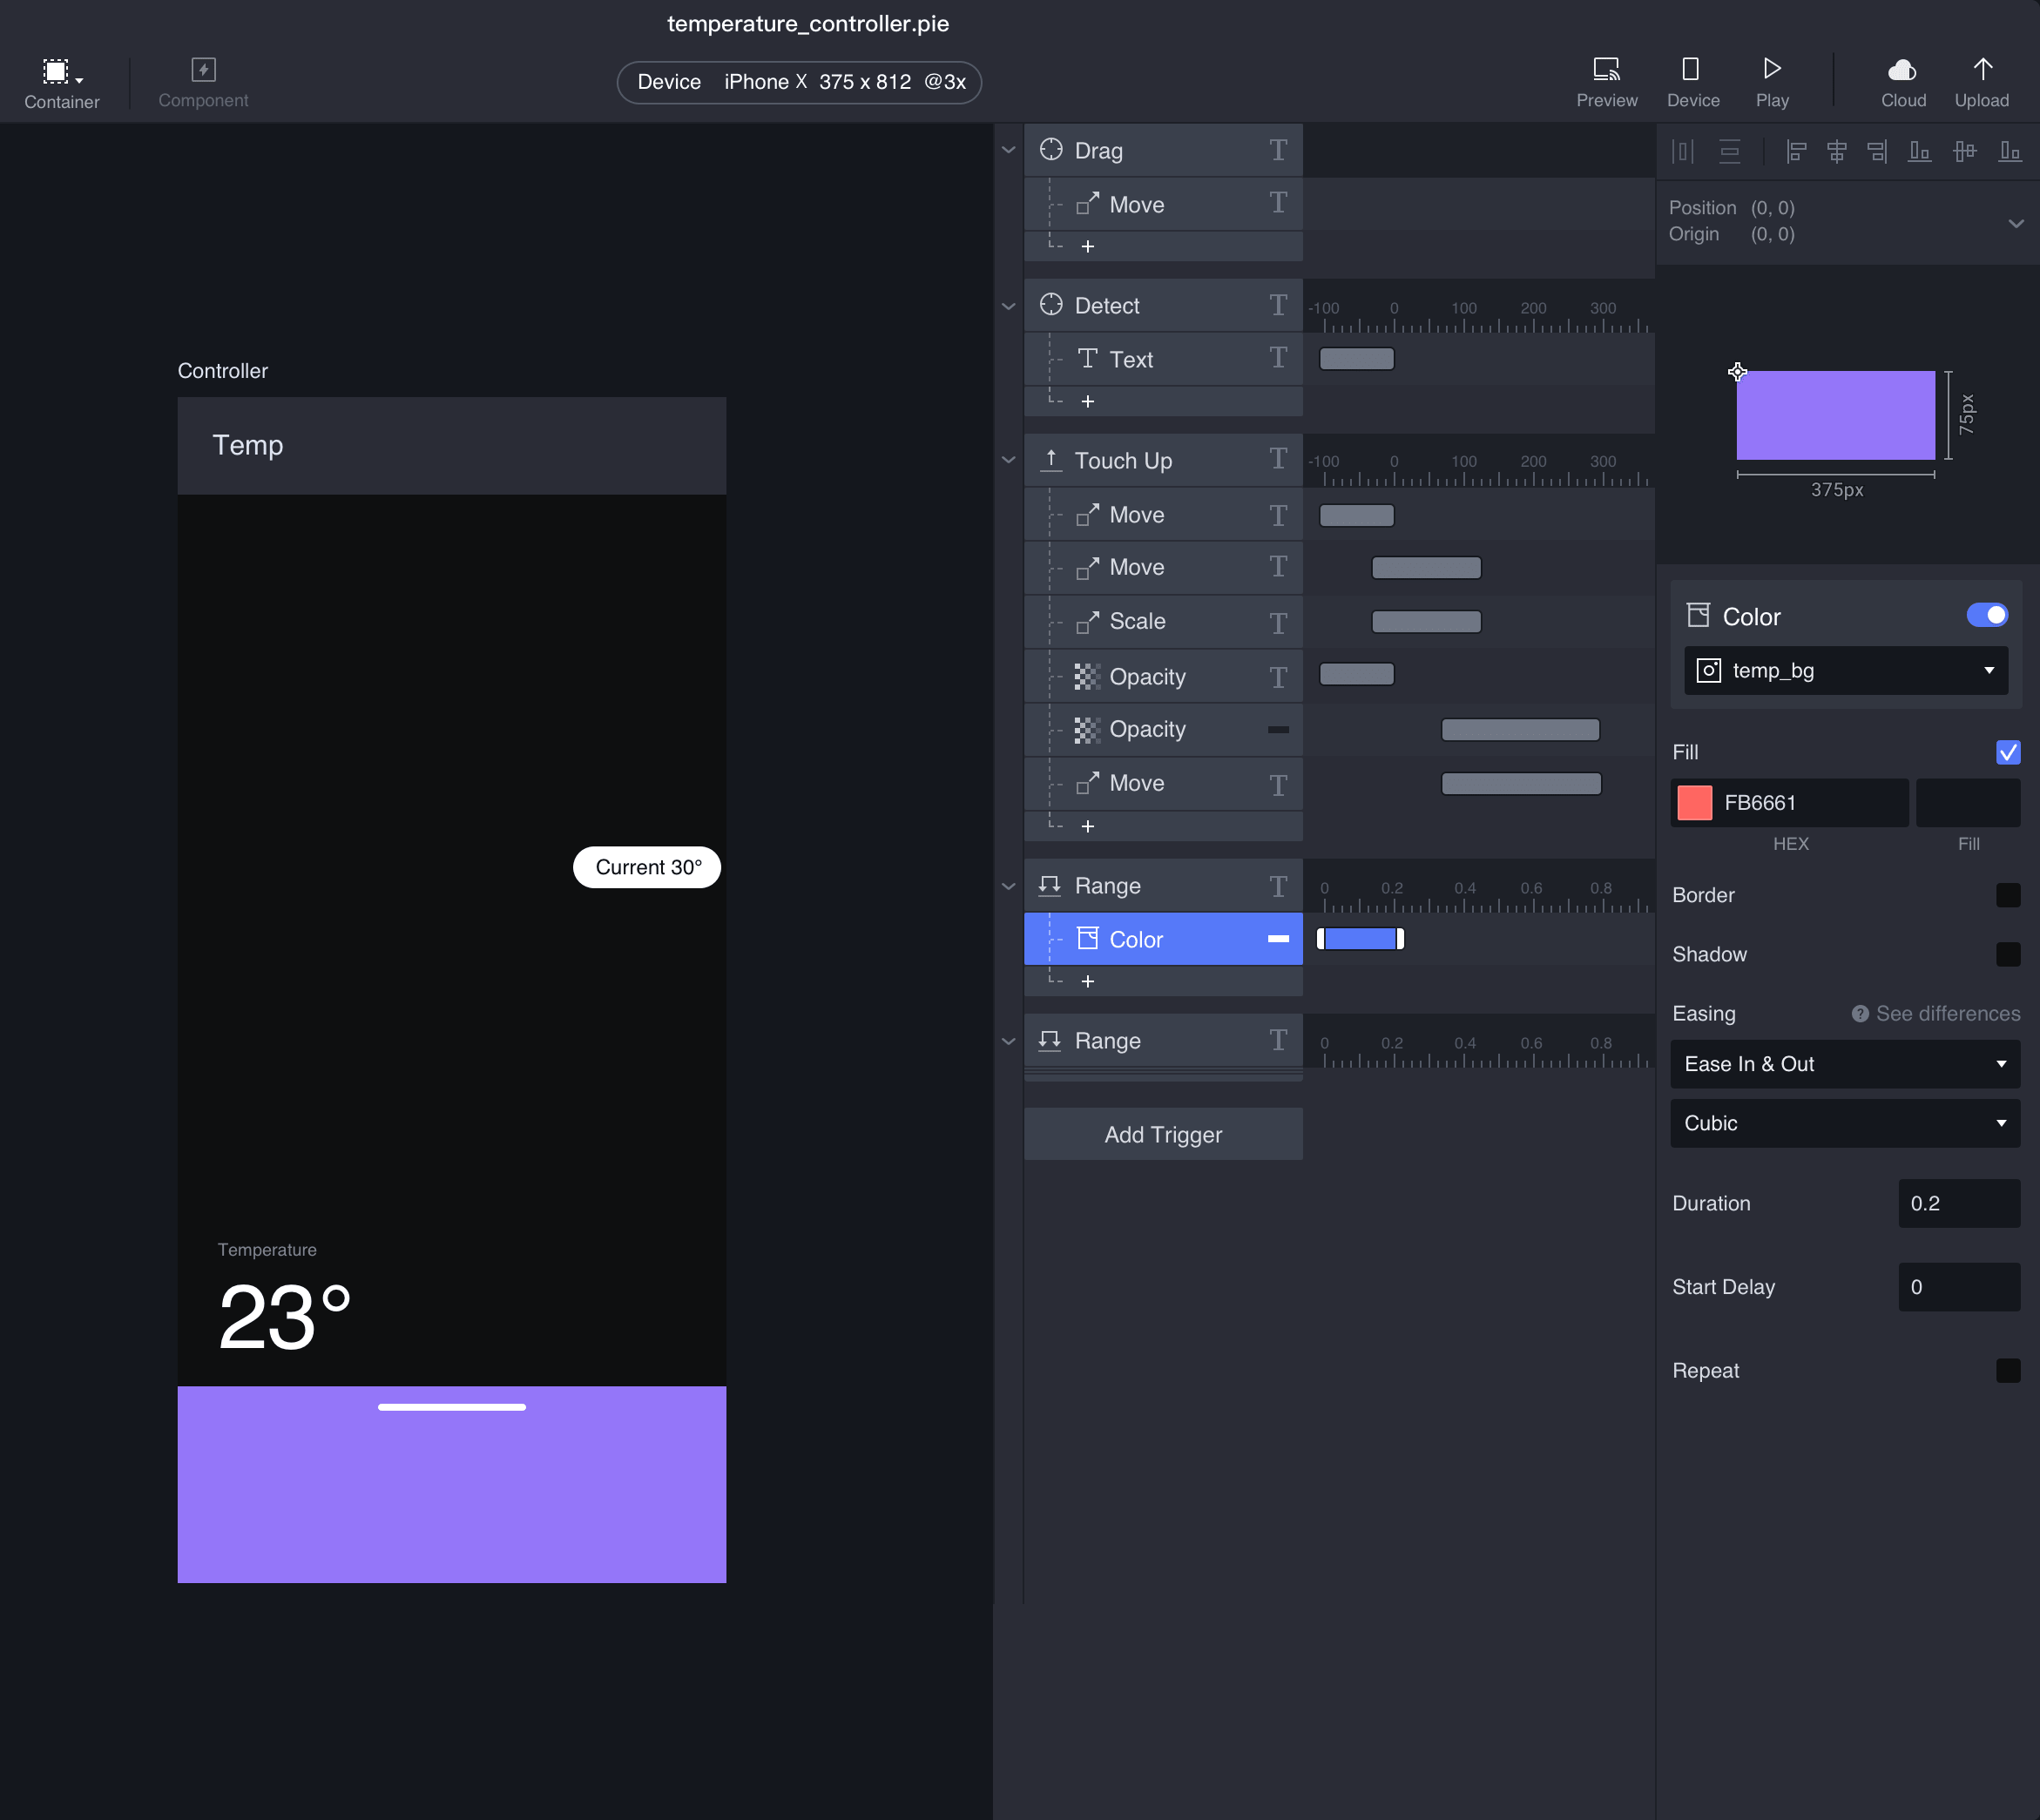Click the distribute horizontally icon
2040x1820 pixels.
pos(1683,151)
